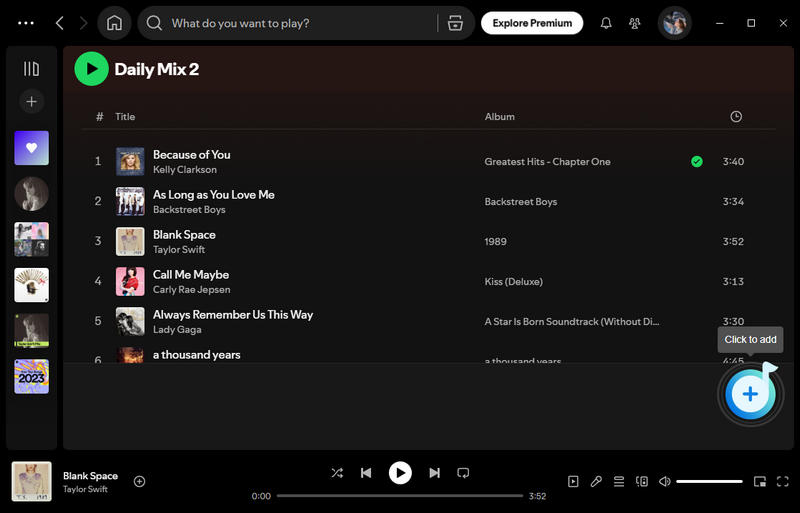Viewport: 800px width, 513px height.
Task: Click the blue plus add-music button
Action: [x=750, y=394]
